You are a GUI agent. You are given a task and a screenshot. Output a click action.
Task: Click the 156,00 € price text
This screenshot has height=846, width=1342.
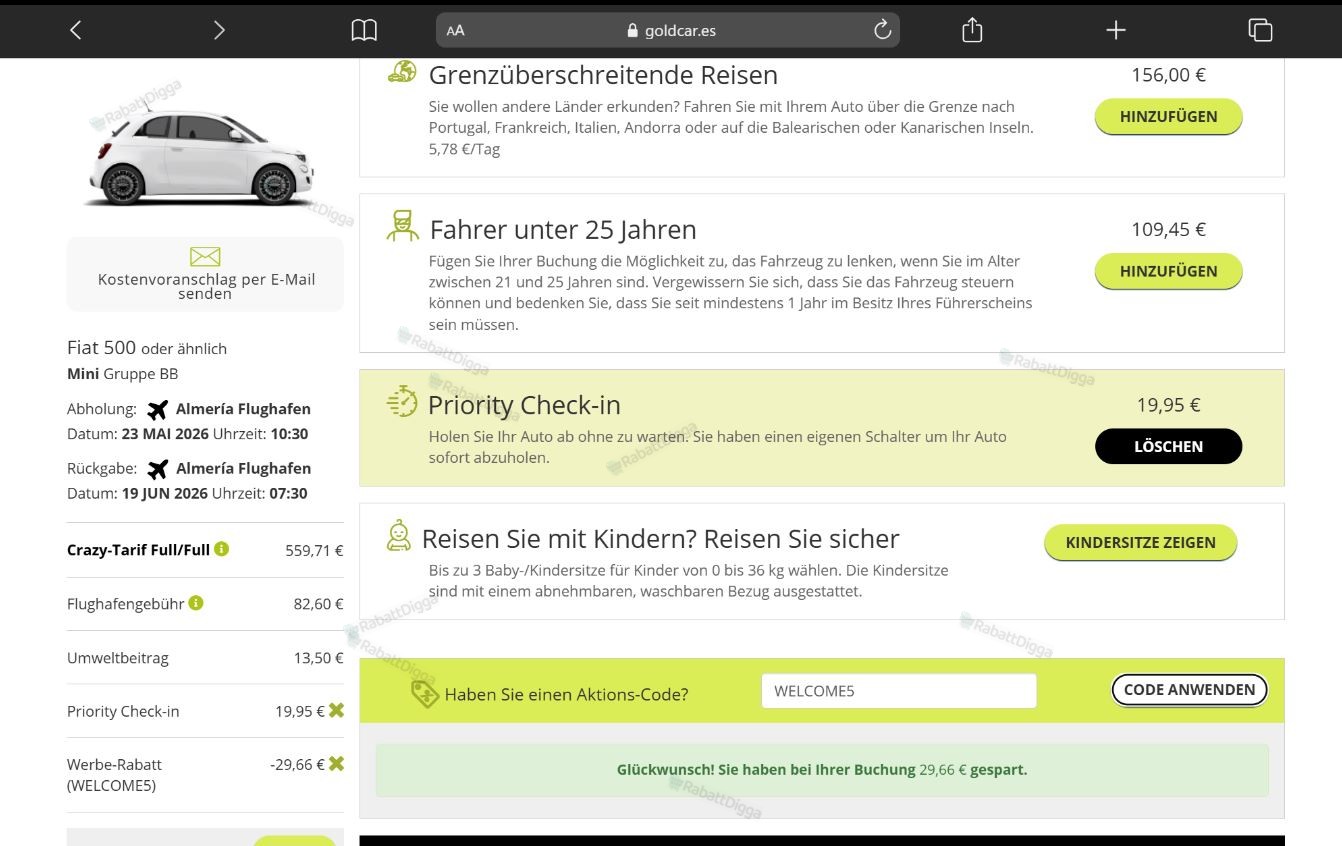(1168, 75)
